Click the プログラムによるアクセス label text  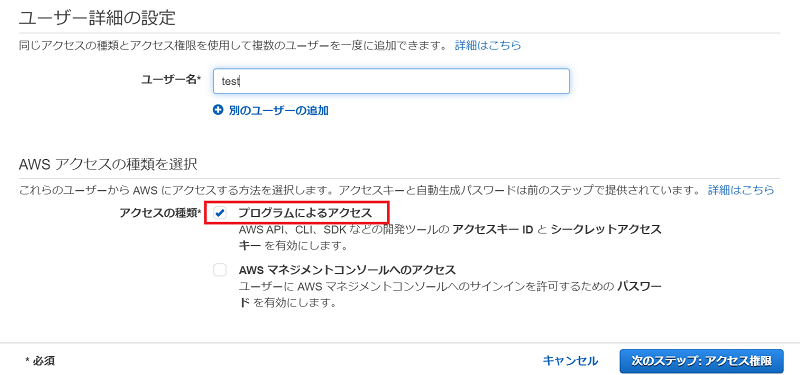tap(305, 213)
